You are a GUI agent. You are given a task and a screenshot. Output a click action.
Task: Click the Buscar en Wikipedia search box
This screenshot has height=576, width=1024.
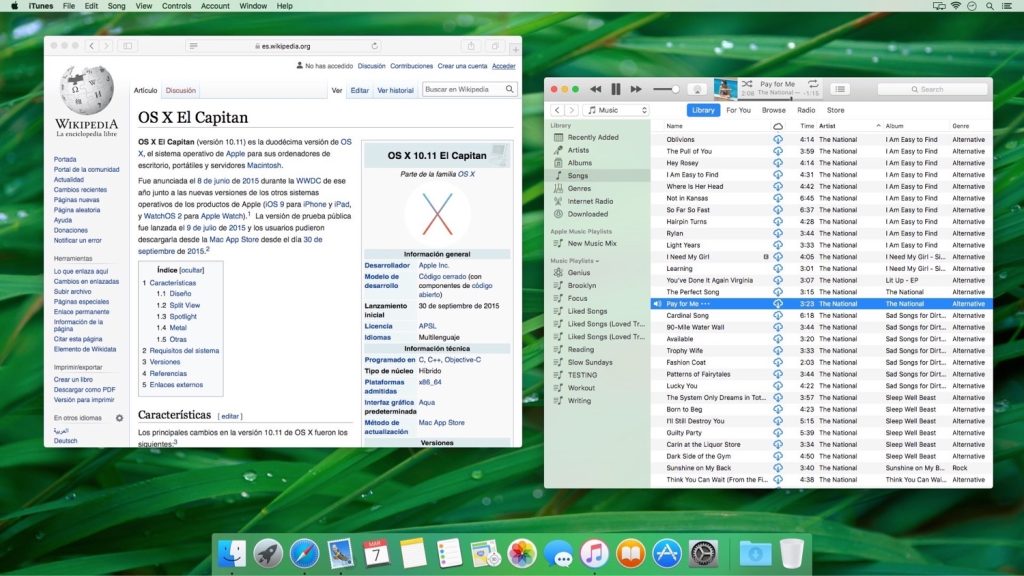(464, 89)
